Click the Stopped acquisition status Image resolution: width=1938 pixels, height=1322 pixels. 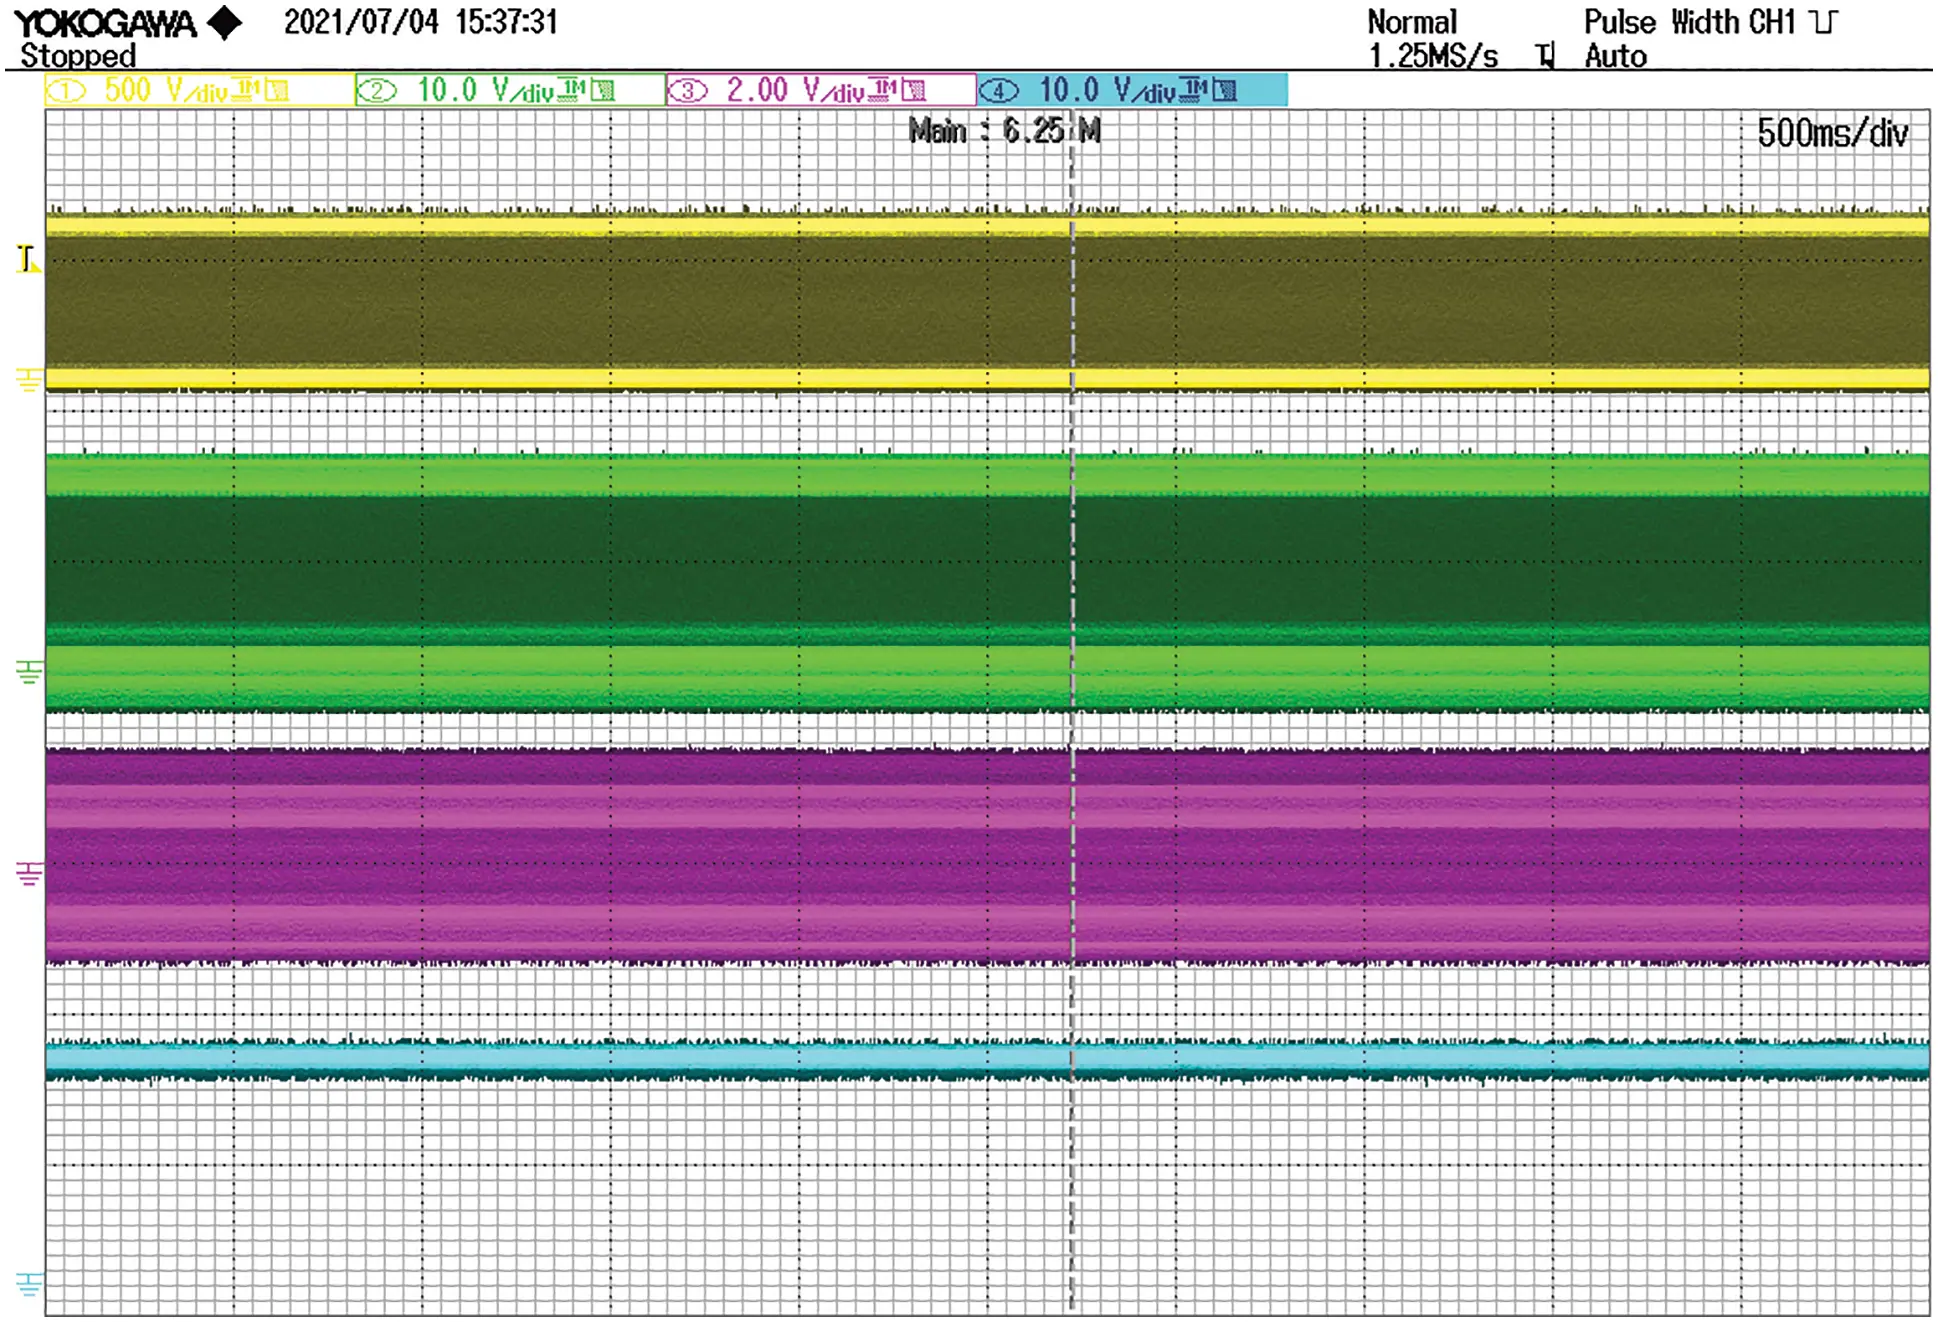point(78,56)
